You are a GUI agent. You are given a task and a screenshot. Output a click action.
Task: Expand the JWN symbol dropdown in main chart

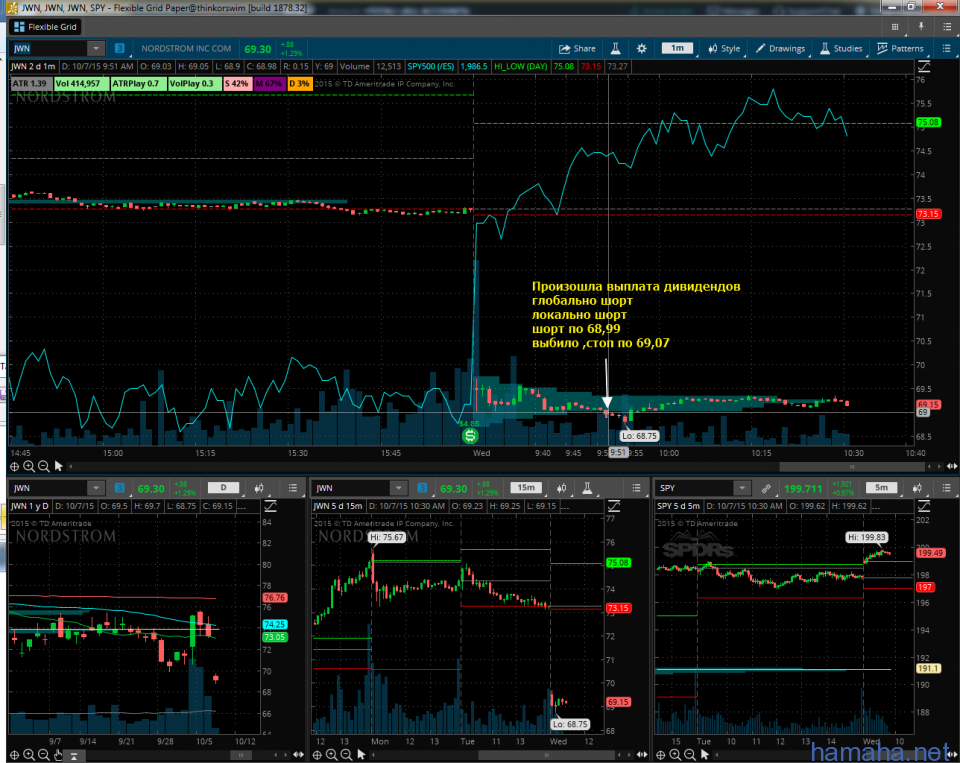[x=96, y=48]
